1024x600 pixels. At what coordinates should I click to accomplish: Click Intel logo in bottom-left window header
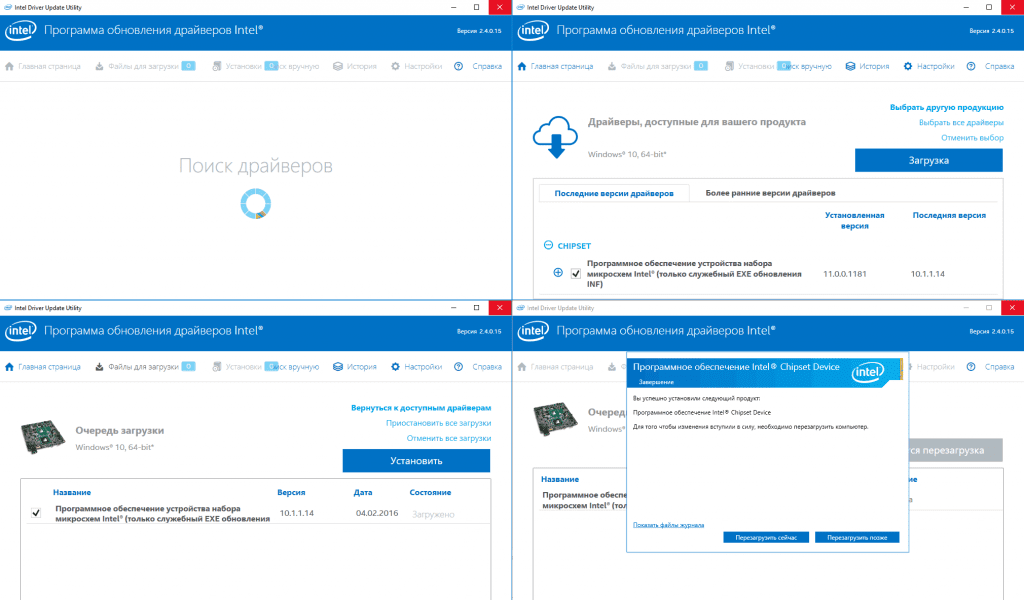(x=21, y=330)
